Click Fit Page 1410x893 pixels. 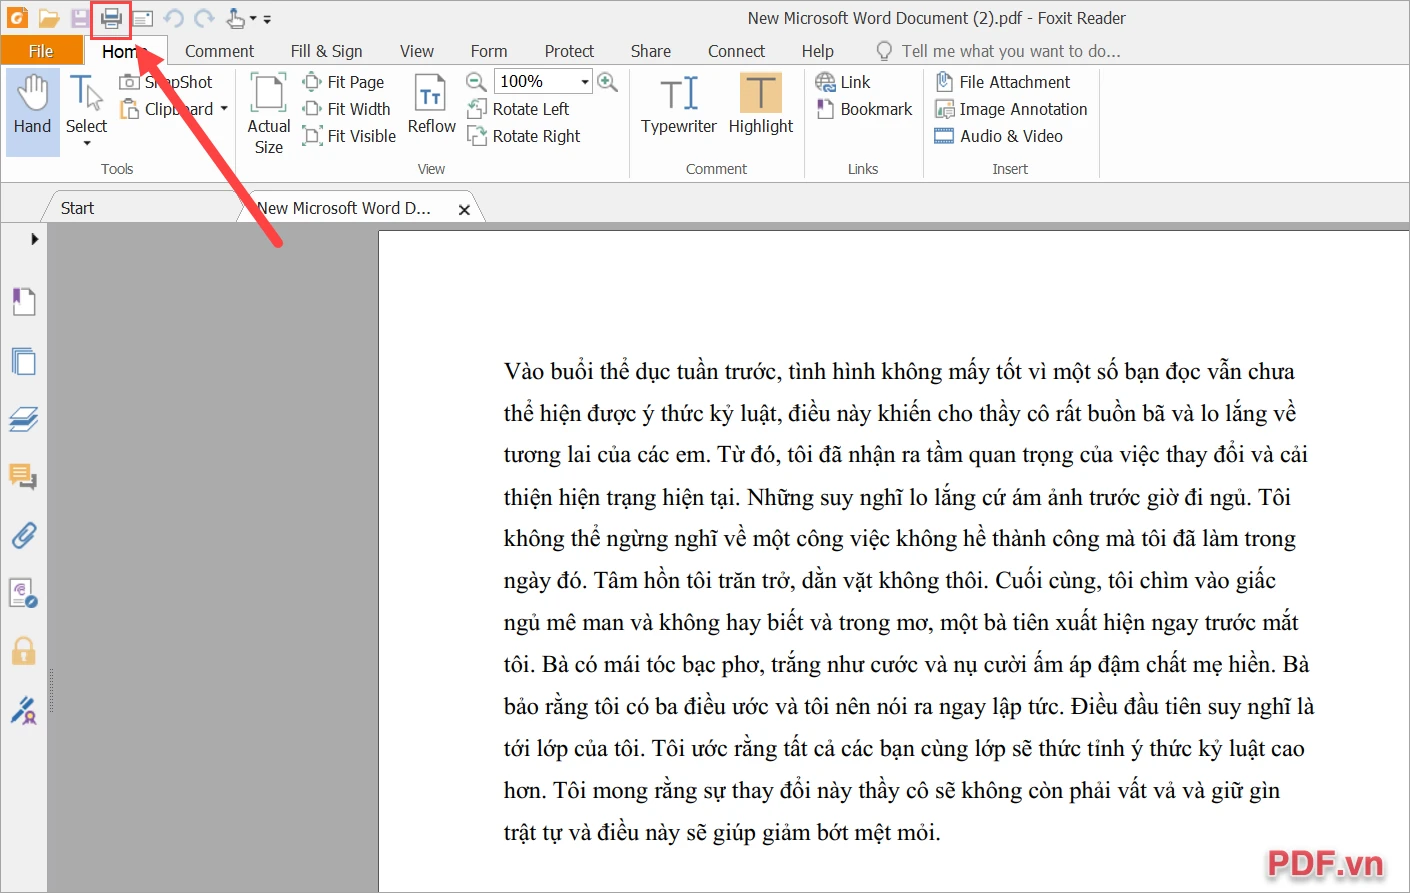click(x=343, y=82)
